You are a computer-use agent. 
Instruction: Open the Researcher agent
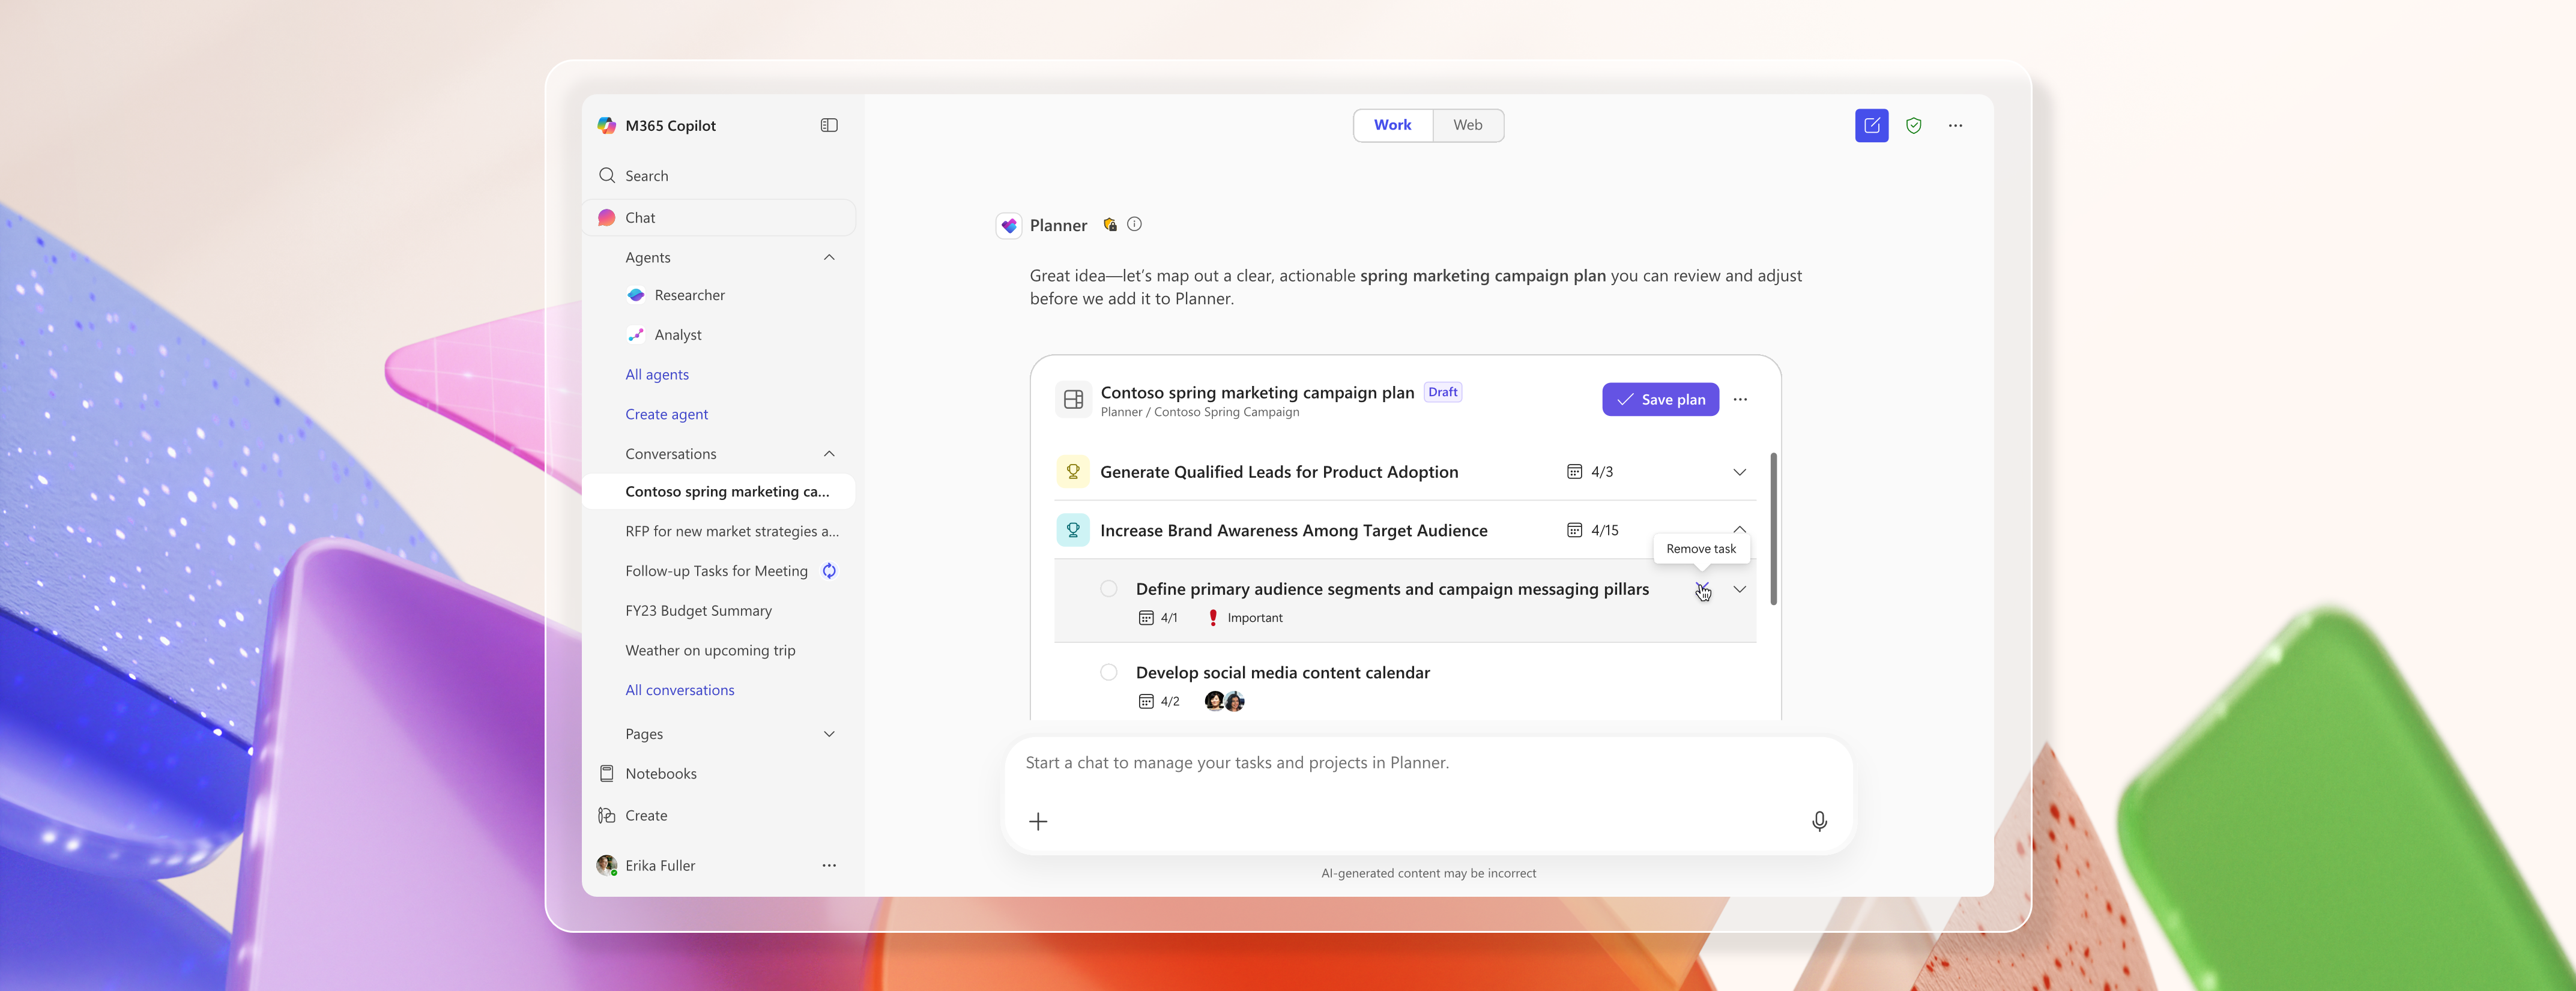pyautogui.click(x=689, y=295)
